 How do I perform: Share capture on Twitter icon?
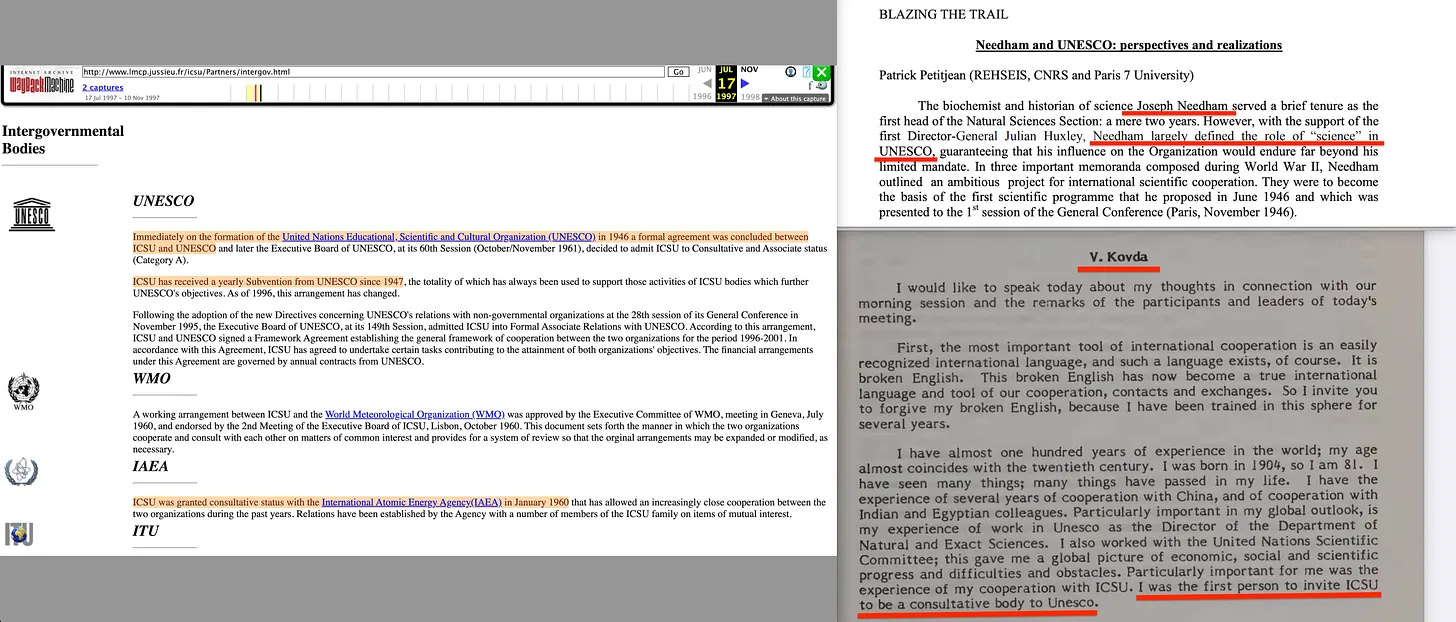click(x=822, y=86)
